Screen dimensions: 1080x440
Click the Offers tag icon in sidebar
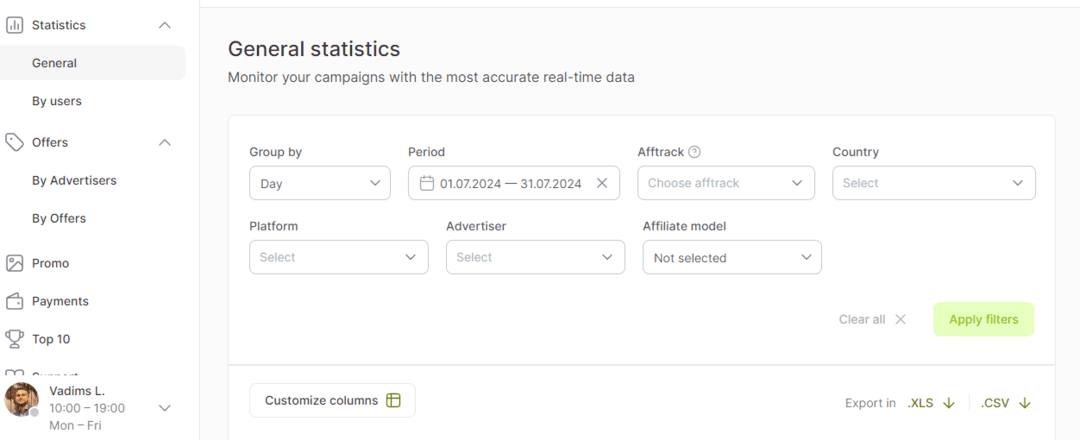point(15,142)
